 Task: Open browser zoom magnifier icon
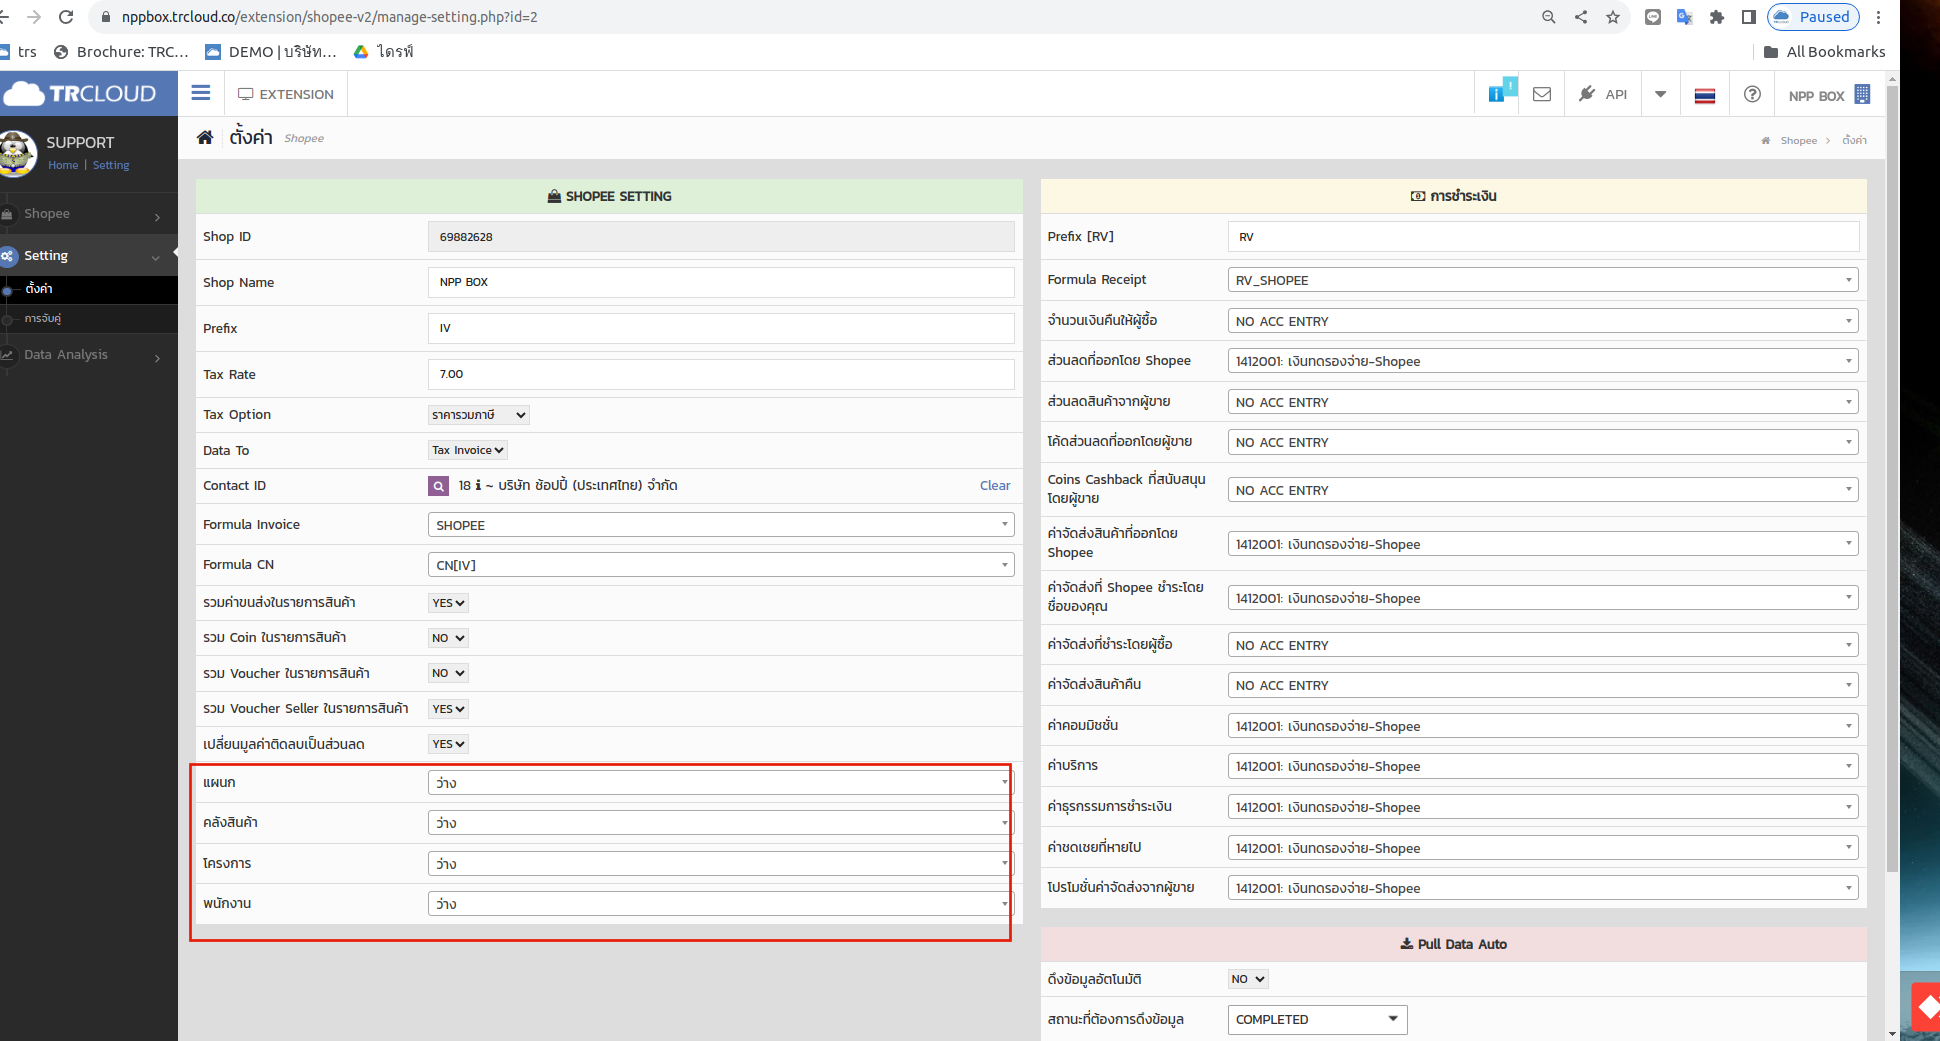pyautogui.click(x=1549, y=17)
